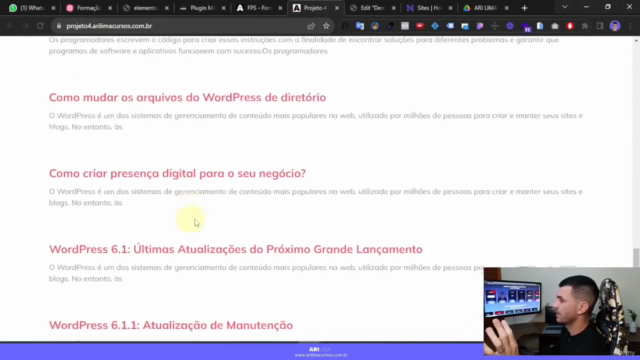
Task: Bookmark this page with the star
Action: [326, 26]
